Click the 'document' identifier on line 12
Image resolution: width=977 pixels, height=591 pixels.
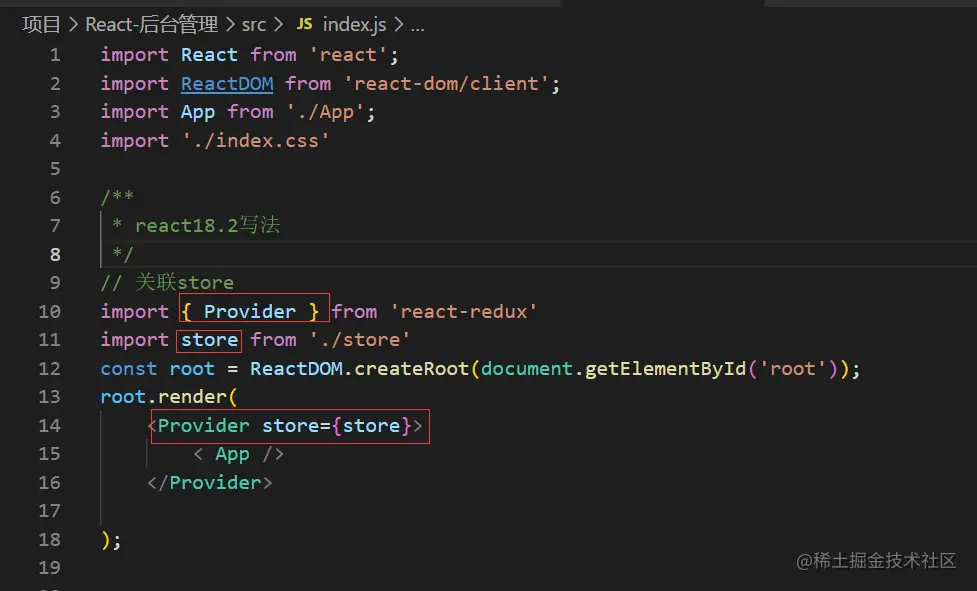527,369
